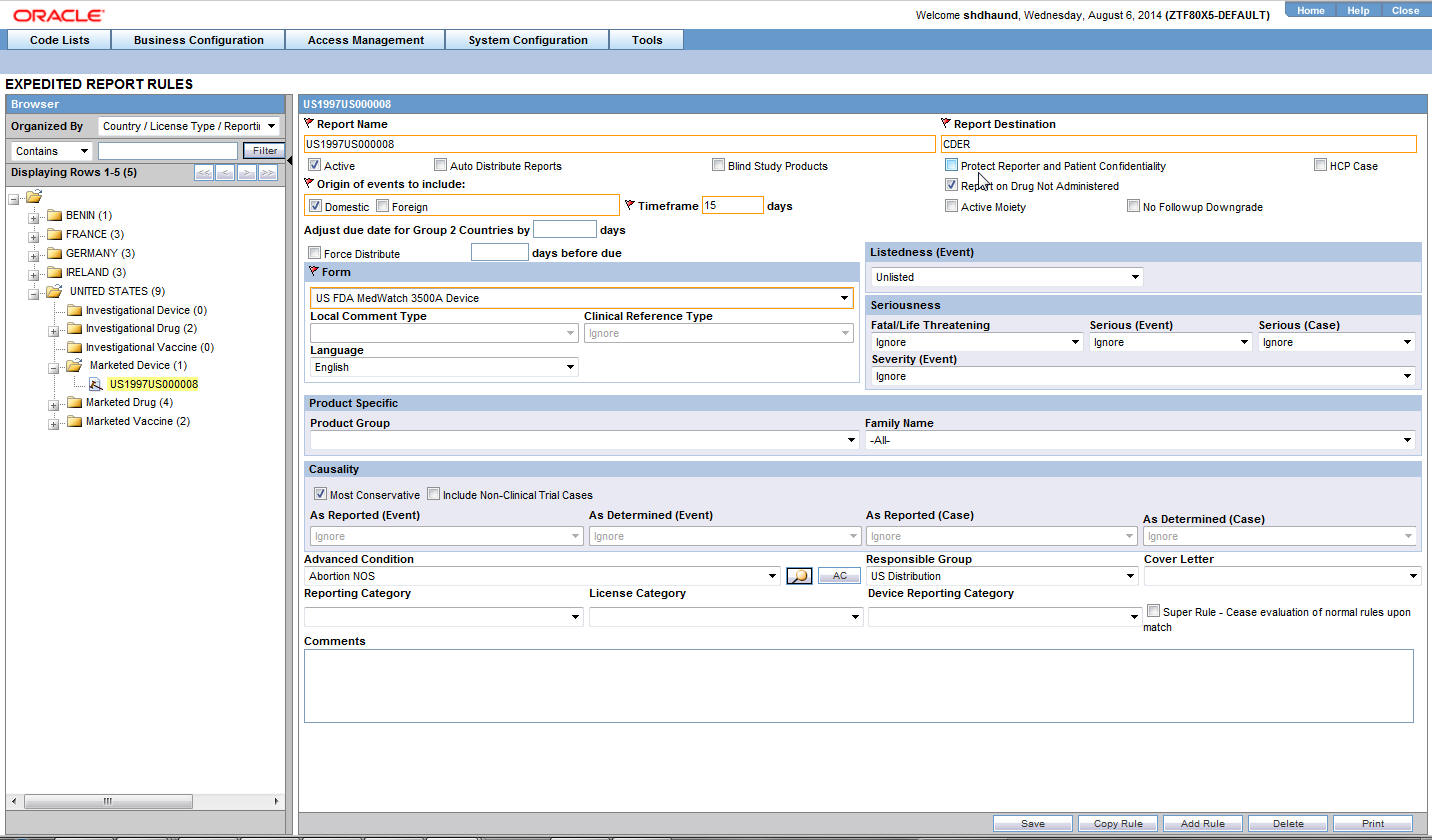Open the Family Name dropdown
The image size is (1432, 840).
tap(1140, 440)
